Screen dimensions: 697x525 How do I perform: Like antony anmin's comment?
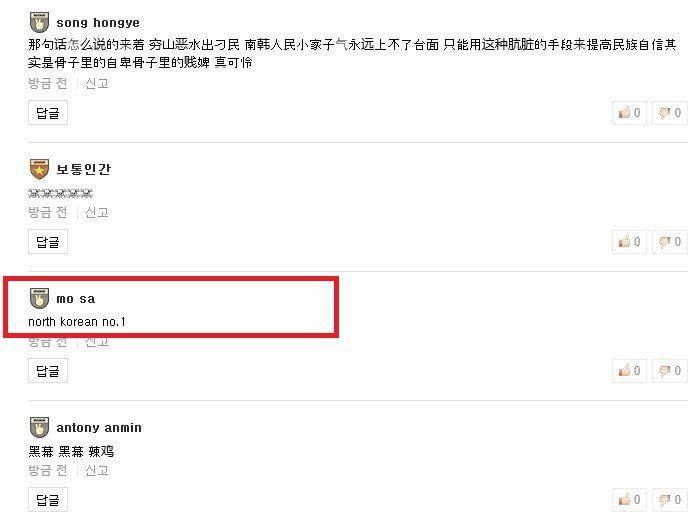pyautogui.click(x=629, y=500)
